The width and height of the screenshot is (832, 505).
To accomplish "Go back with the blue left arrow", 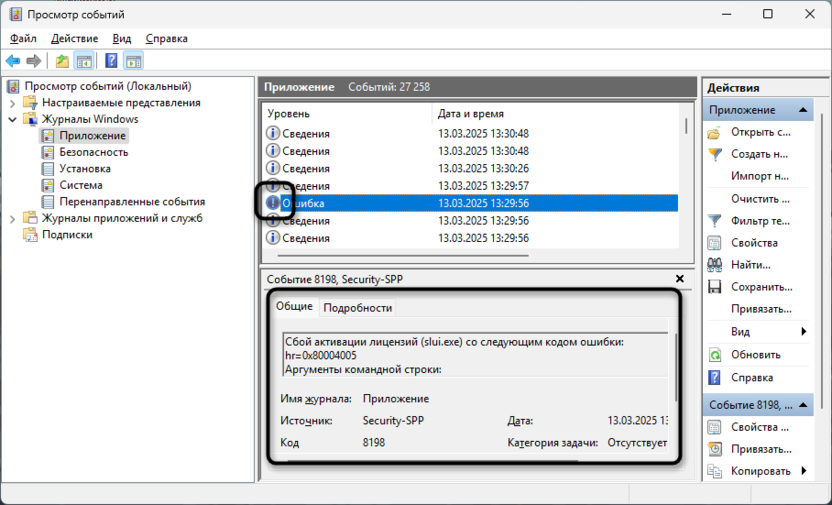I will (13, 61).
